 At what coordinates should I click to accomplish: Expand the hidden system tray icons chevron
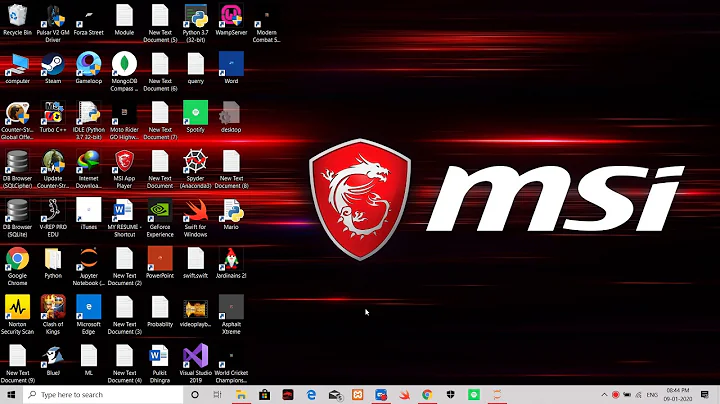click(604, 395)
